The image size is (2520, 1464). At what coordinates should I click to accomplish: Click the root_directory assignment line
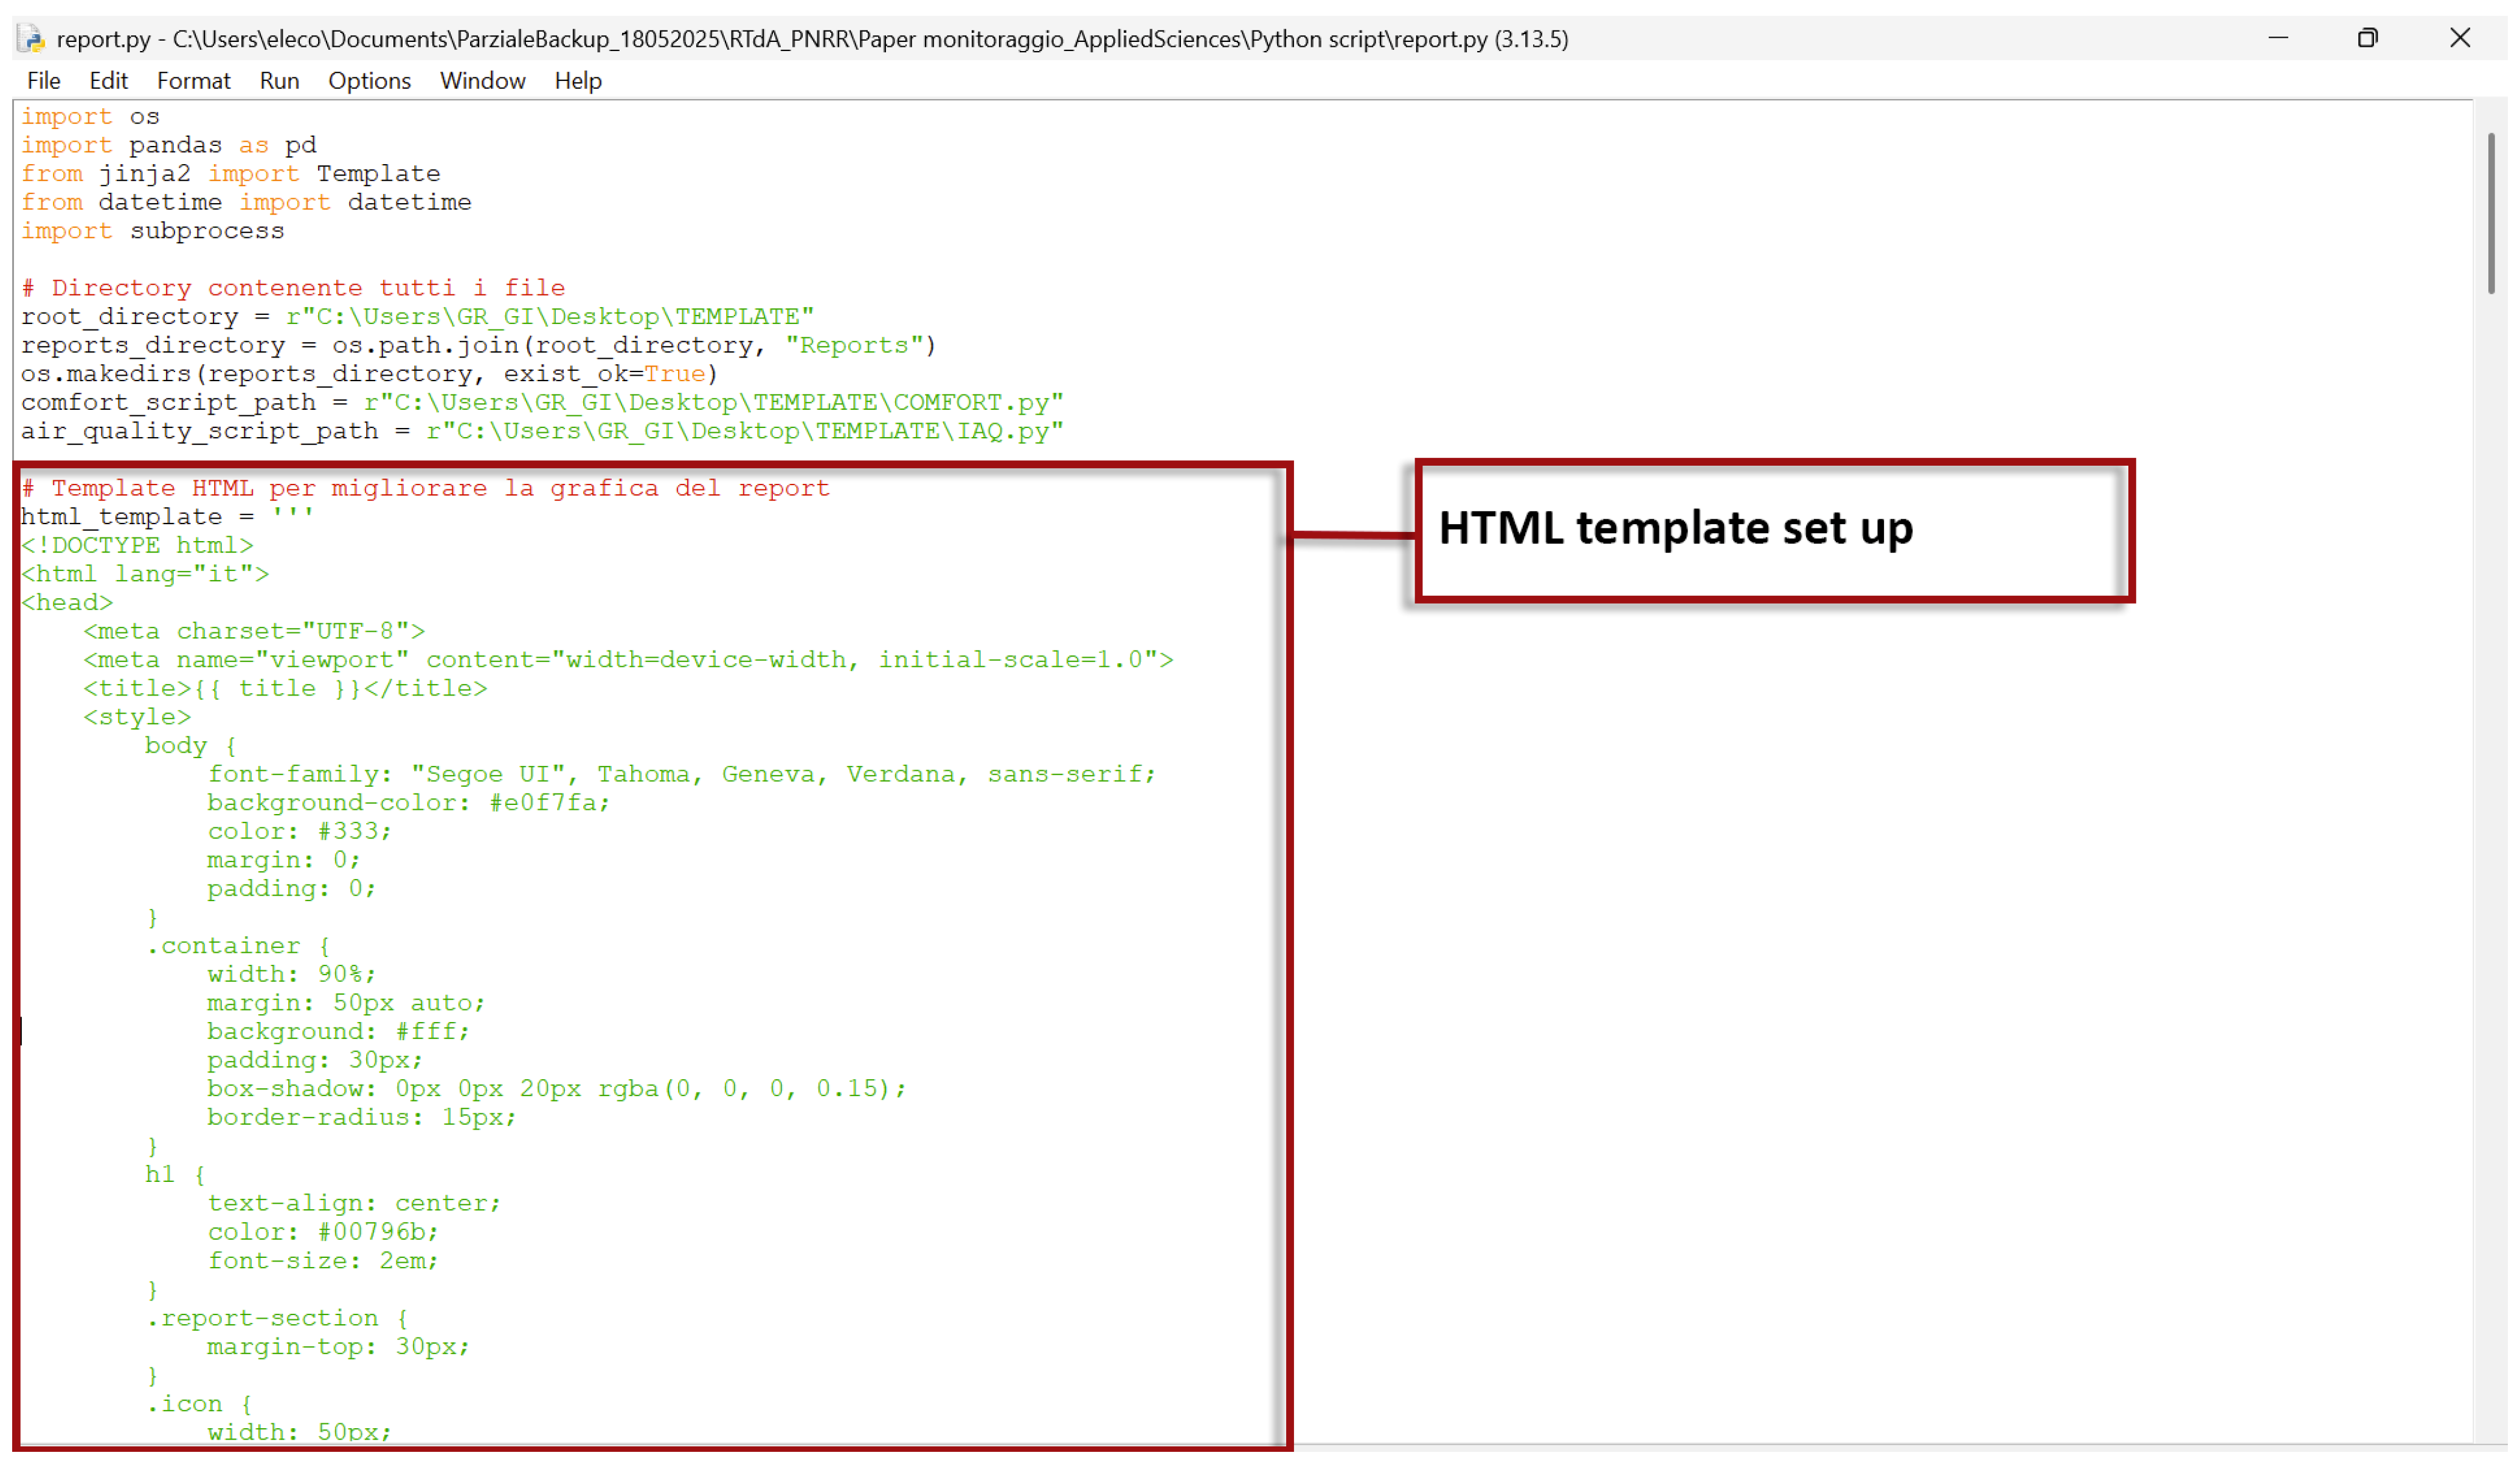click(417, 317)
